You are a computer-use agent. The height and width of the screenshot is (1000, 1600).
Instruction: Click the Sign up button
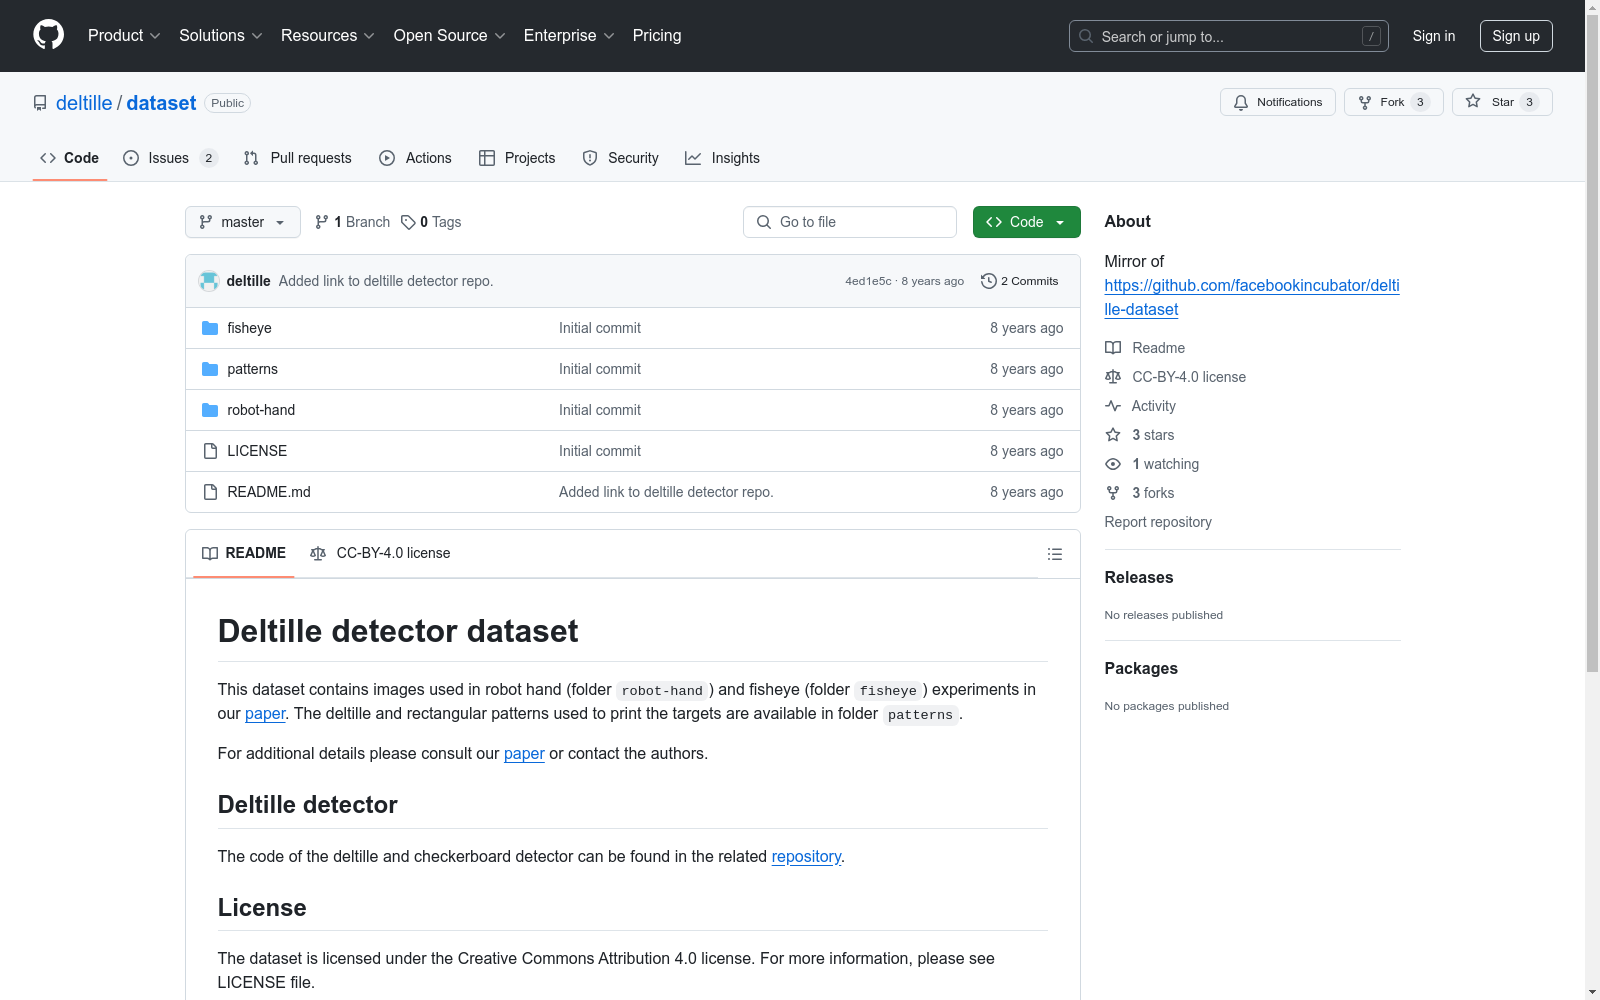coord(1516,36)
